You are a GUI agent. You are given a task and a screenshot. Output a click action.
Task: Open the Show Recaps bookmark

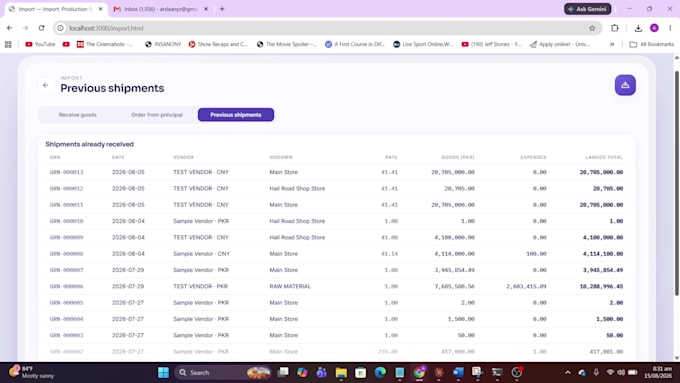click(x=218, y=44)
